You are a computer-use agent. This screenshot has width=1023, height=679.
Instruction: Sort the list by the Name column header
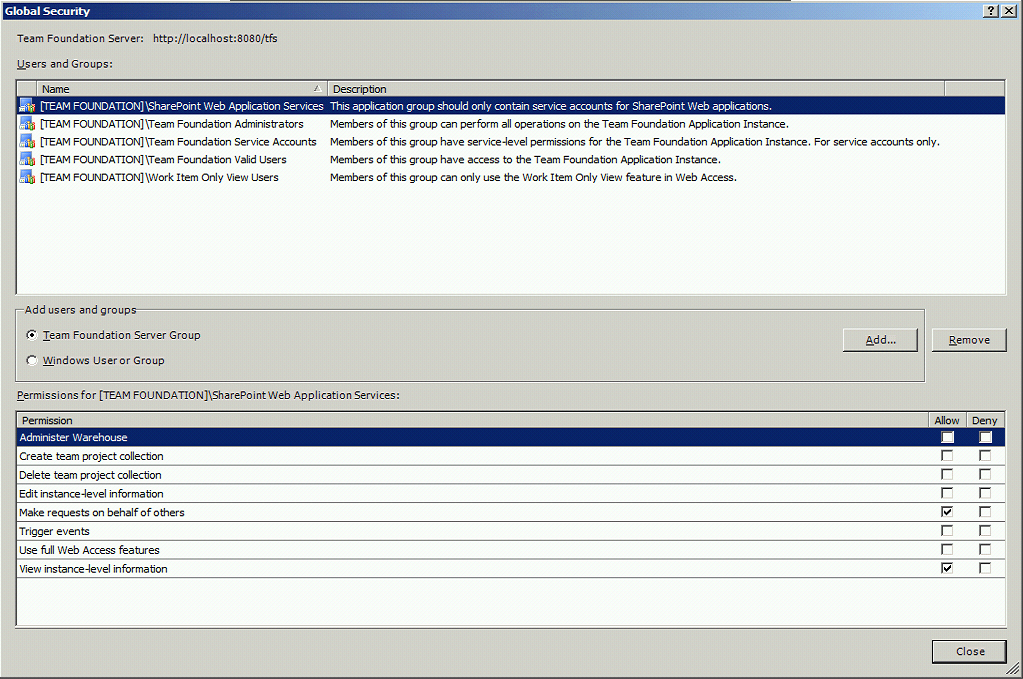click(182, 89)
